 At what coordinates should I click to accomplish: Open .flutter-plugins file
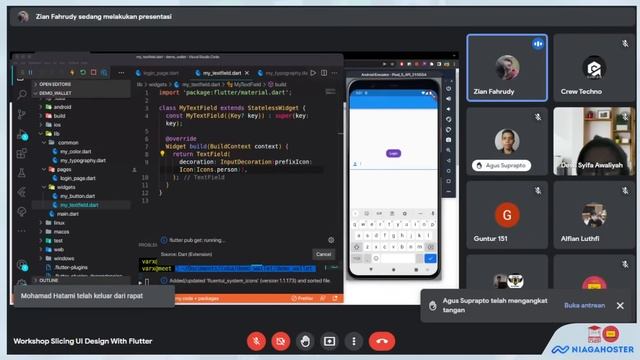point(67,268)
